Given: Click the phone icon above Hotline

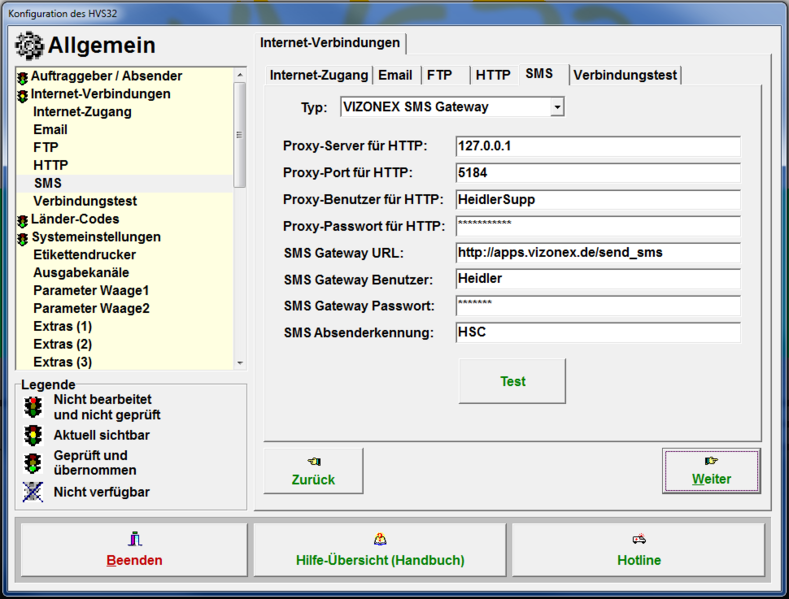Looking at the screenshot, I should point(638,539).
